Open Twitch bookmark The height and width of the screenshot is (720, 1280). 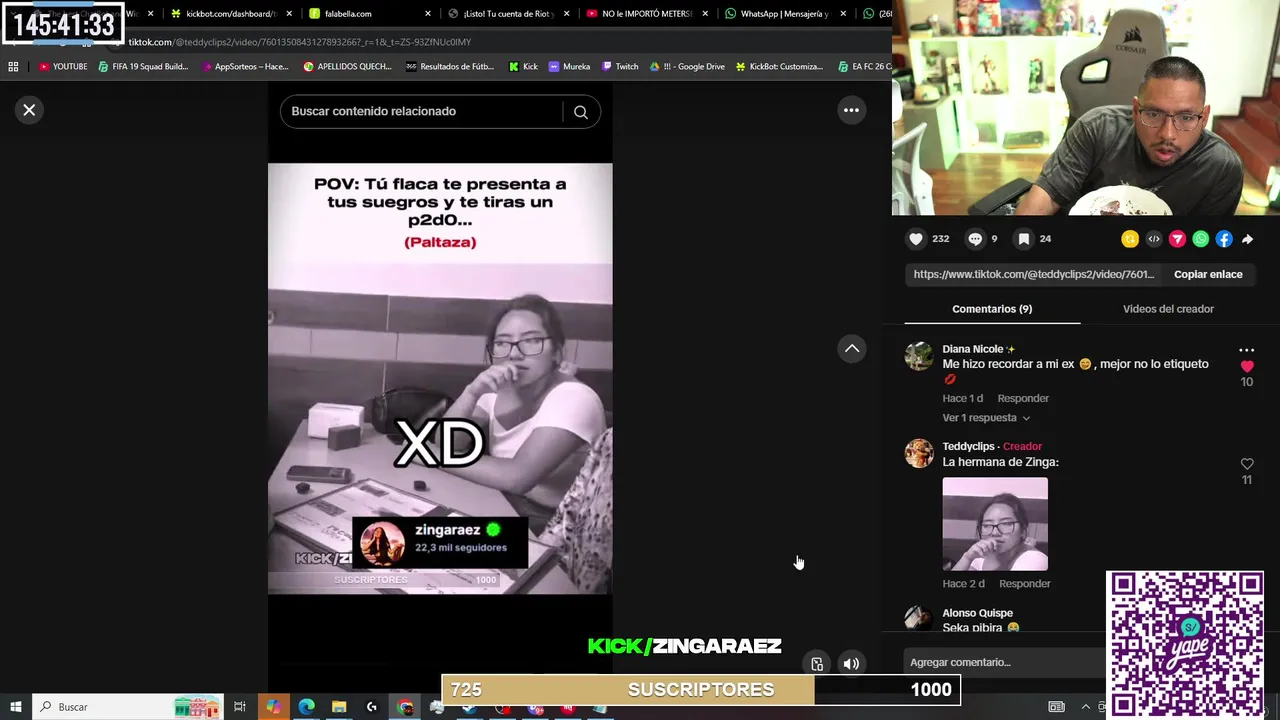pos(620,67)
